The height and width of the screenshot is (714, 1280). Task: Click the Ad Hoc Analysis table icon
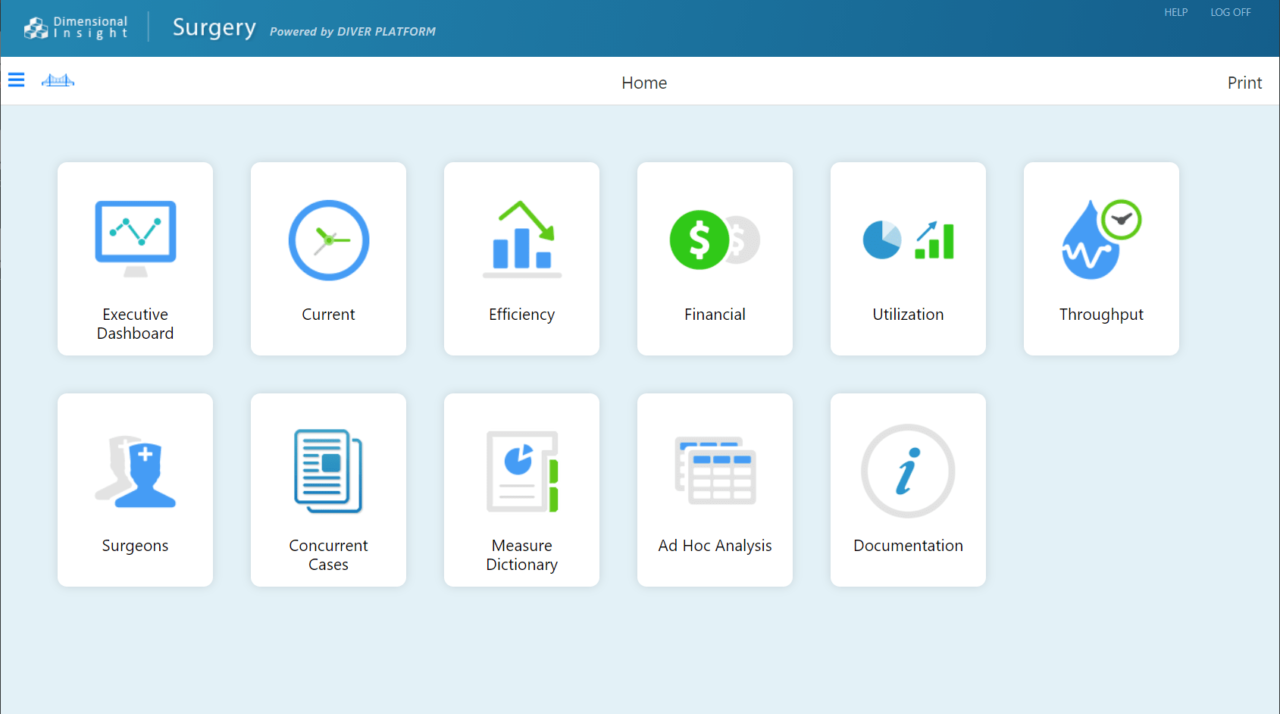click(x=714, y=471)
